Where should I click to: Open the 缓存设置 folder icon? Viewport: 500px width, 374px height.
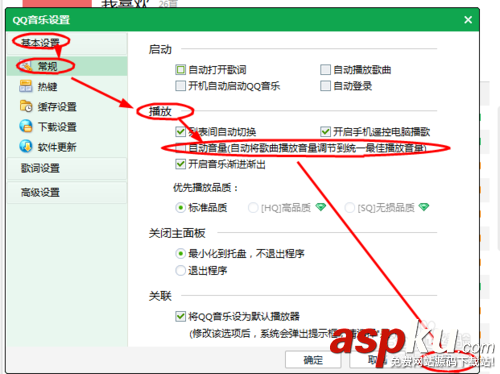[26, 106]
